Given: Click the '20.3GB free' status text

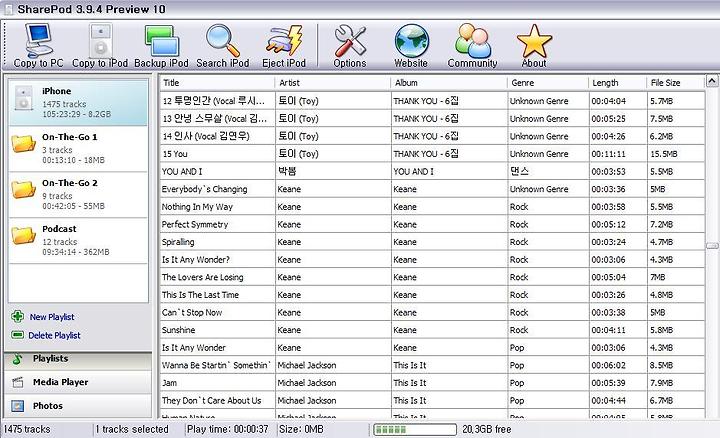Looking at the screenshot, I should coord(487,429).
